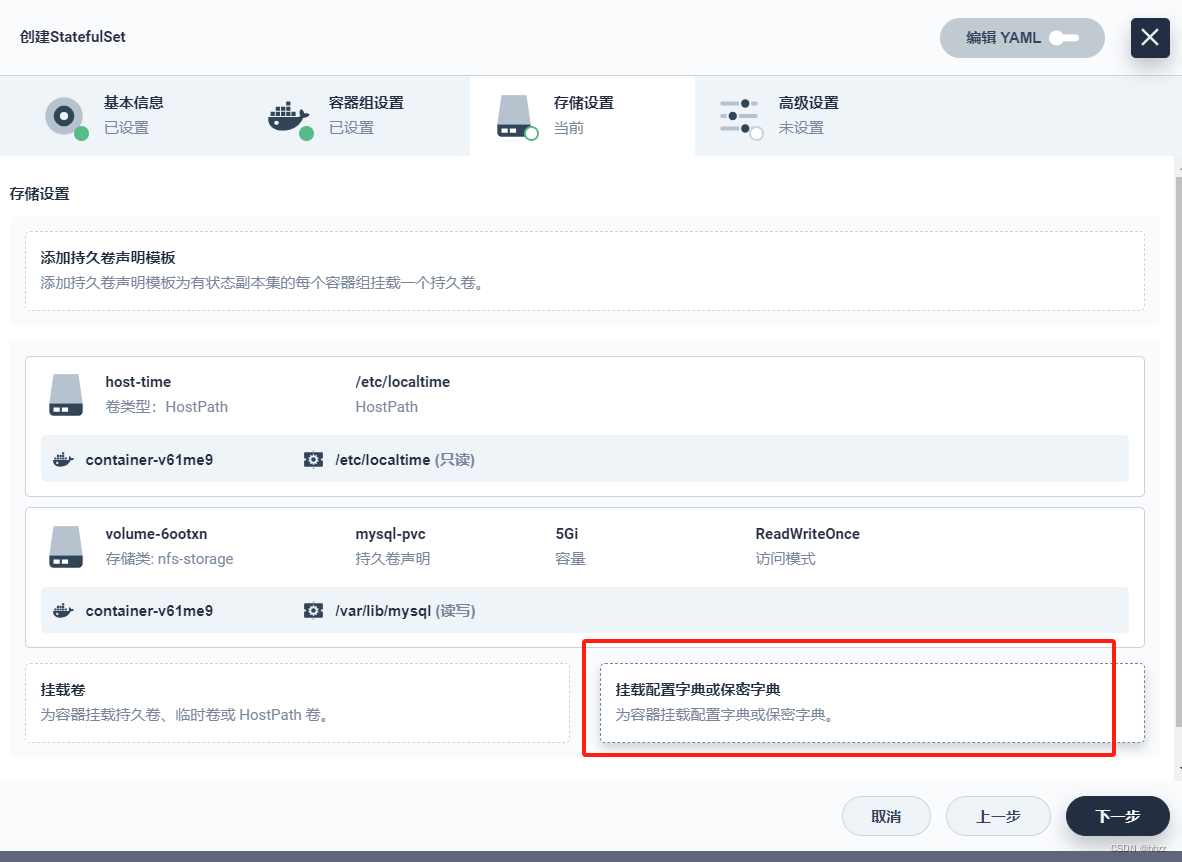This screenshot has height=862, width=1182.
Task: Click the 添加持久卷声明模板 card
Action: point(582,268)
